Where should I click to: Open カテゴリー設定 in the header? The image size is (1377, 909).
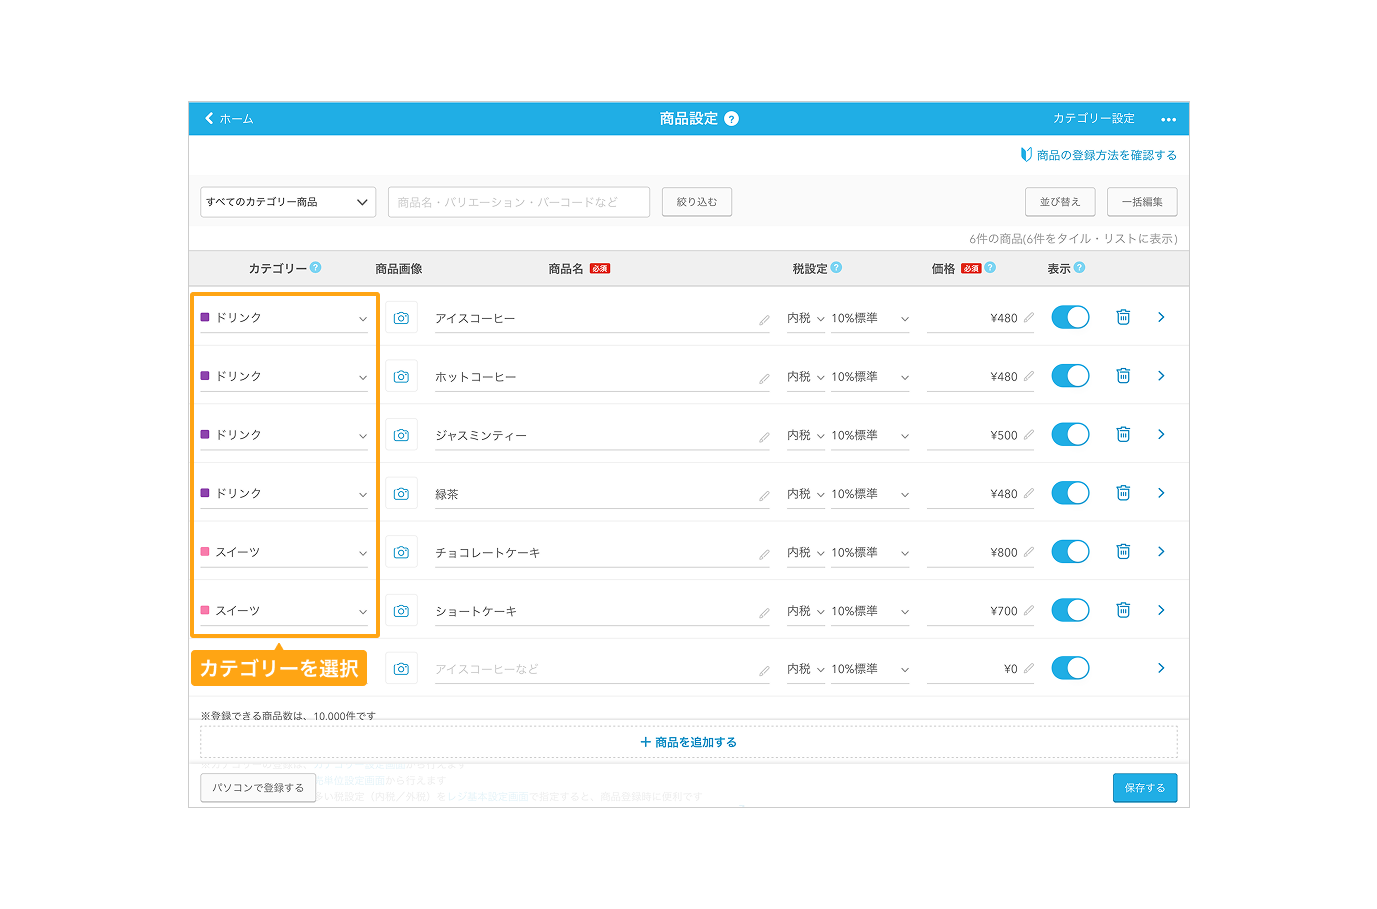point(1093,118)
